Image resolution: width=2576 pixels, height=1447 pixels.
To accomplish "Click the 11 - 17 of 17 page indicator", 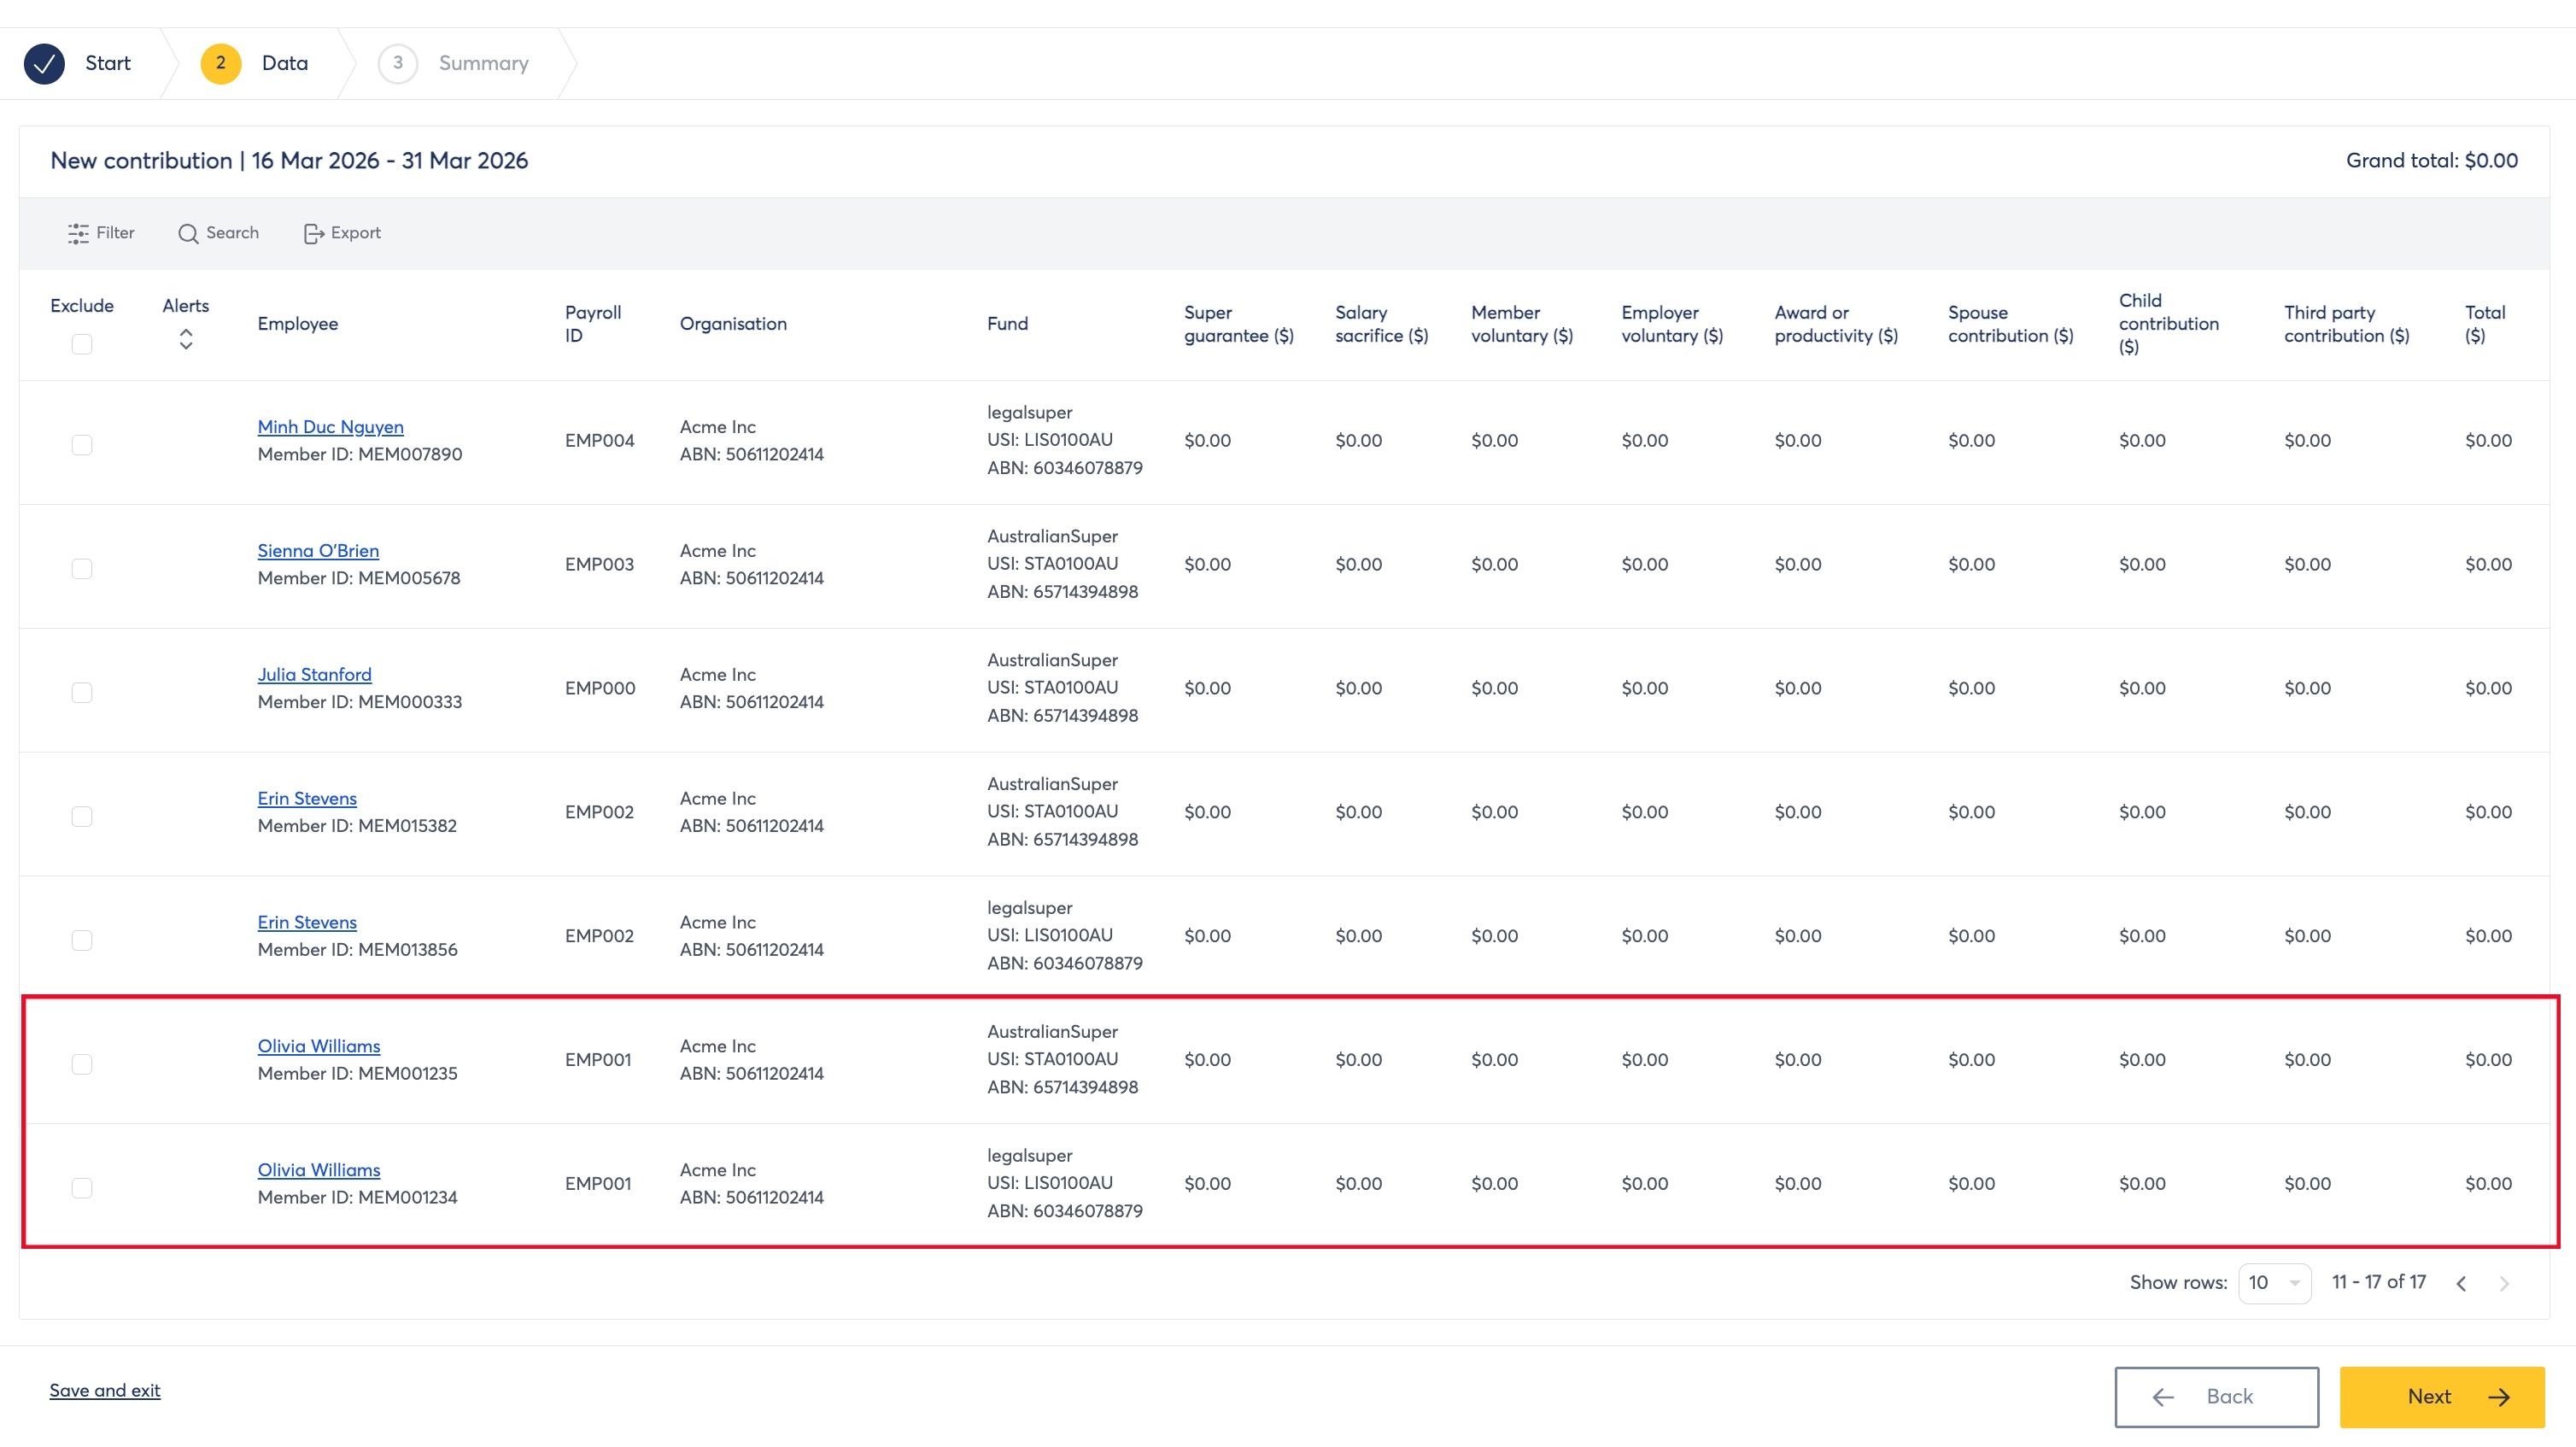I will [2379, 1283].
